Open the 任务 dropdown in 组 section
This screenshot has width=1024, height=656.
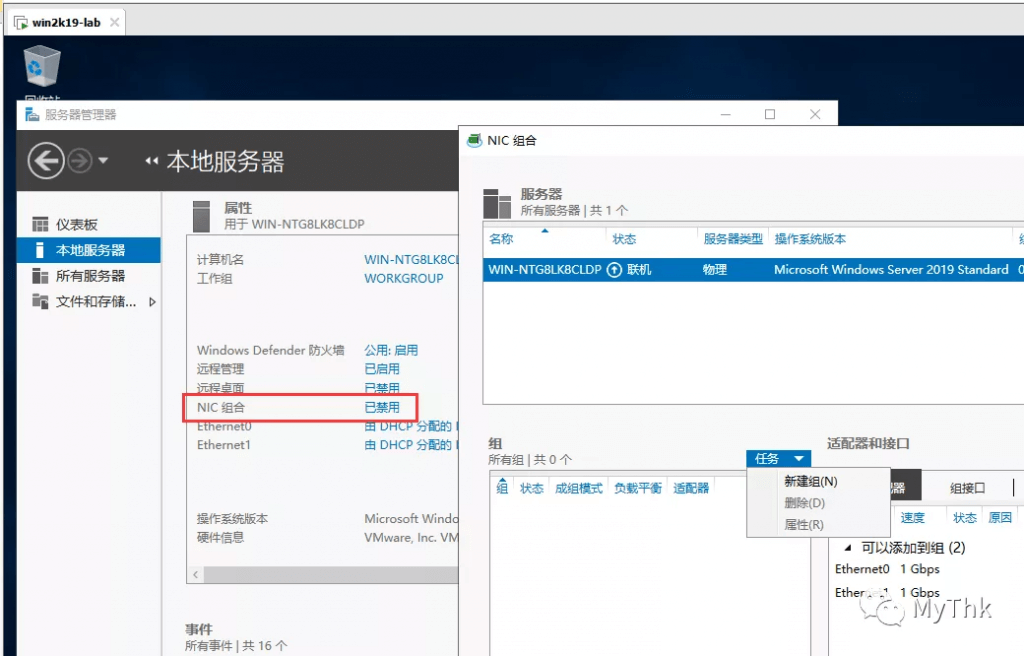point(778,459)
